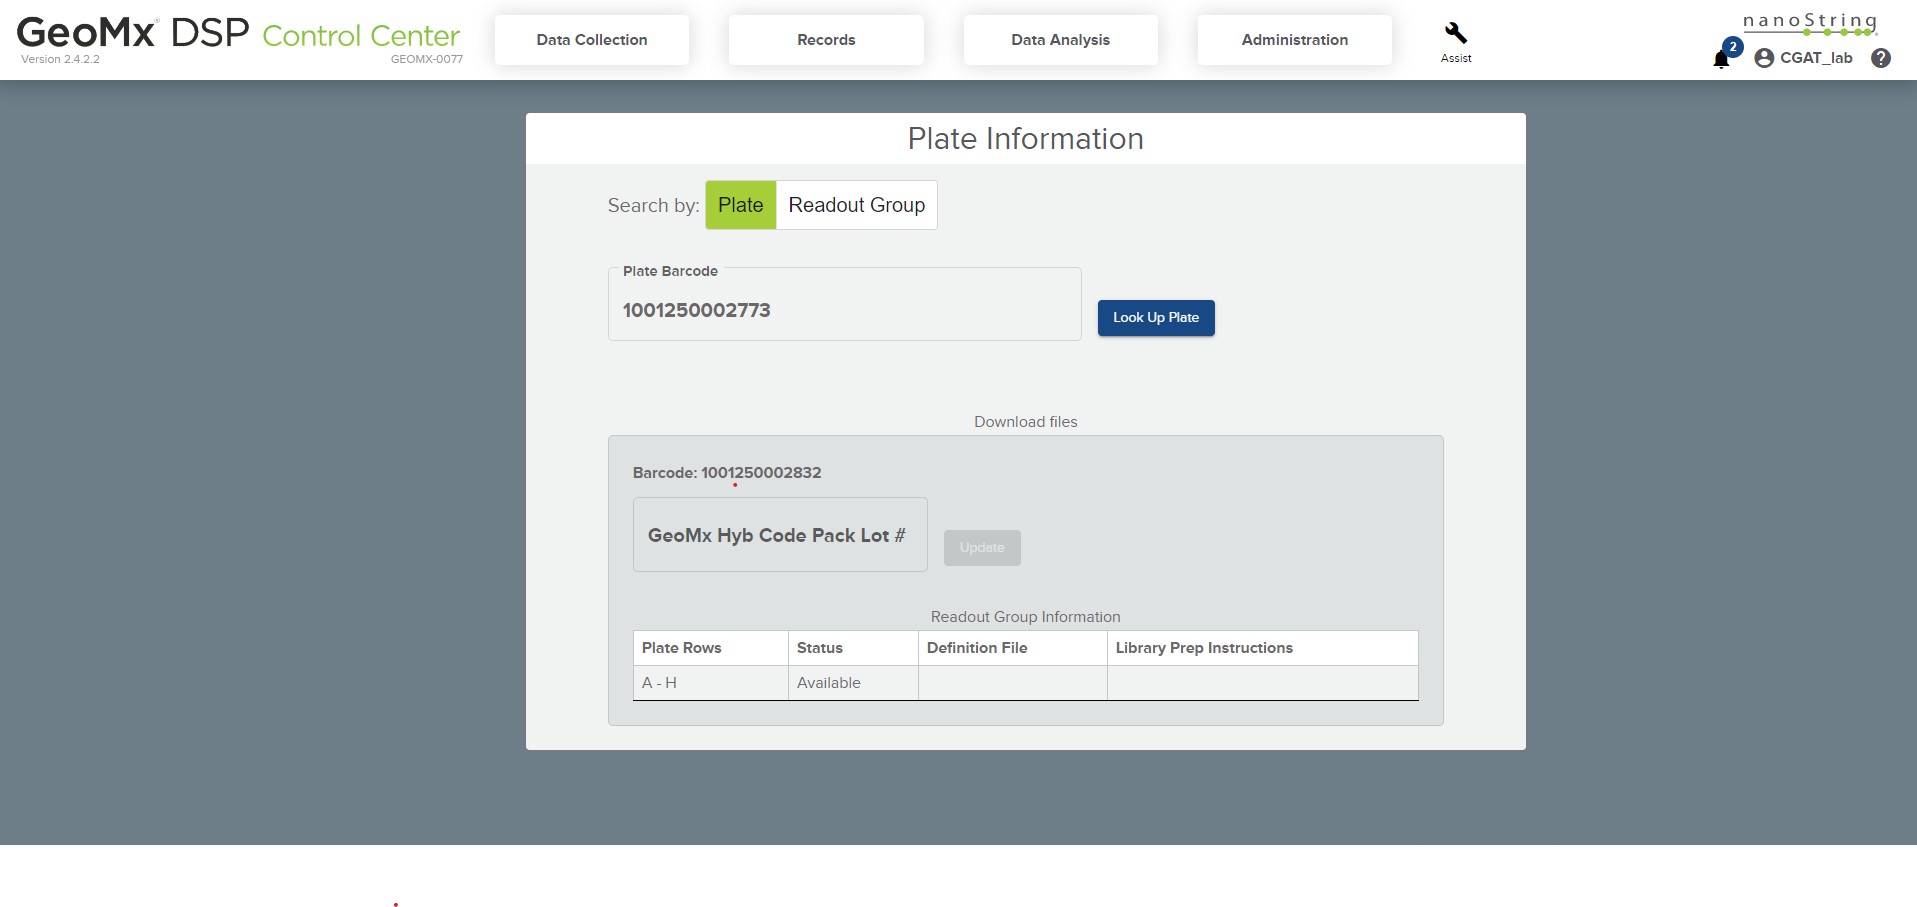Click the Look Up Plate button

1156,318
